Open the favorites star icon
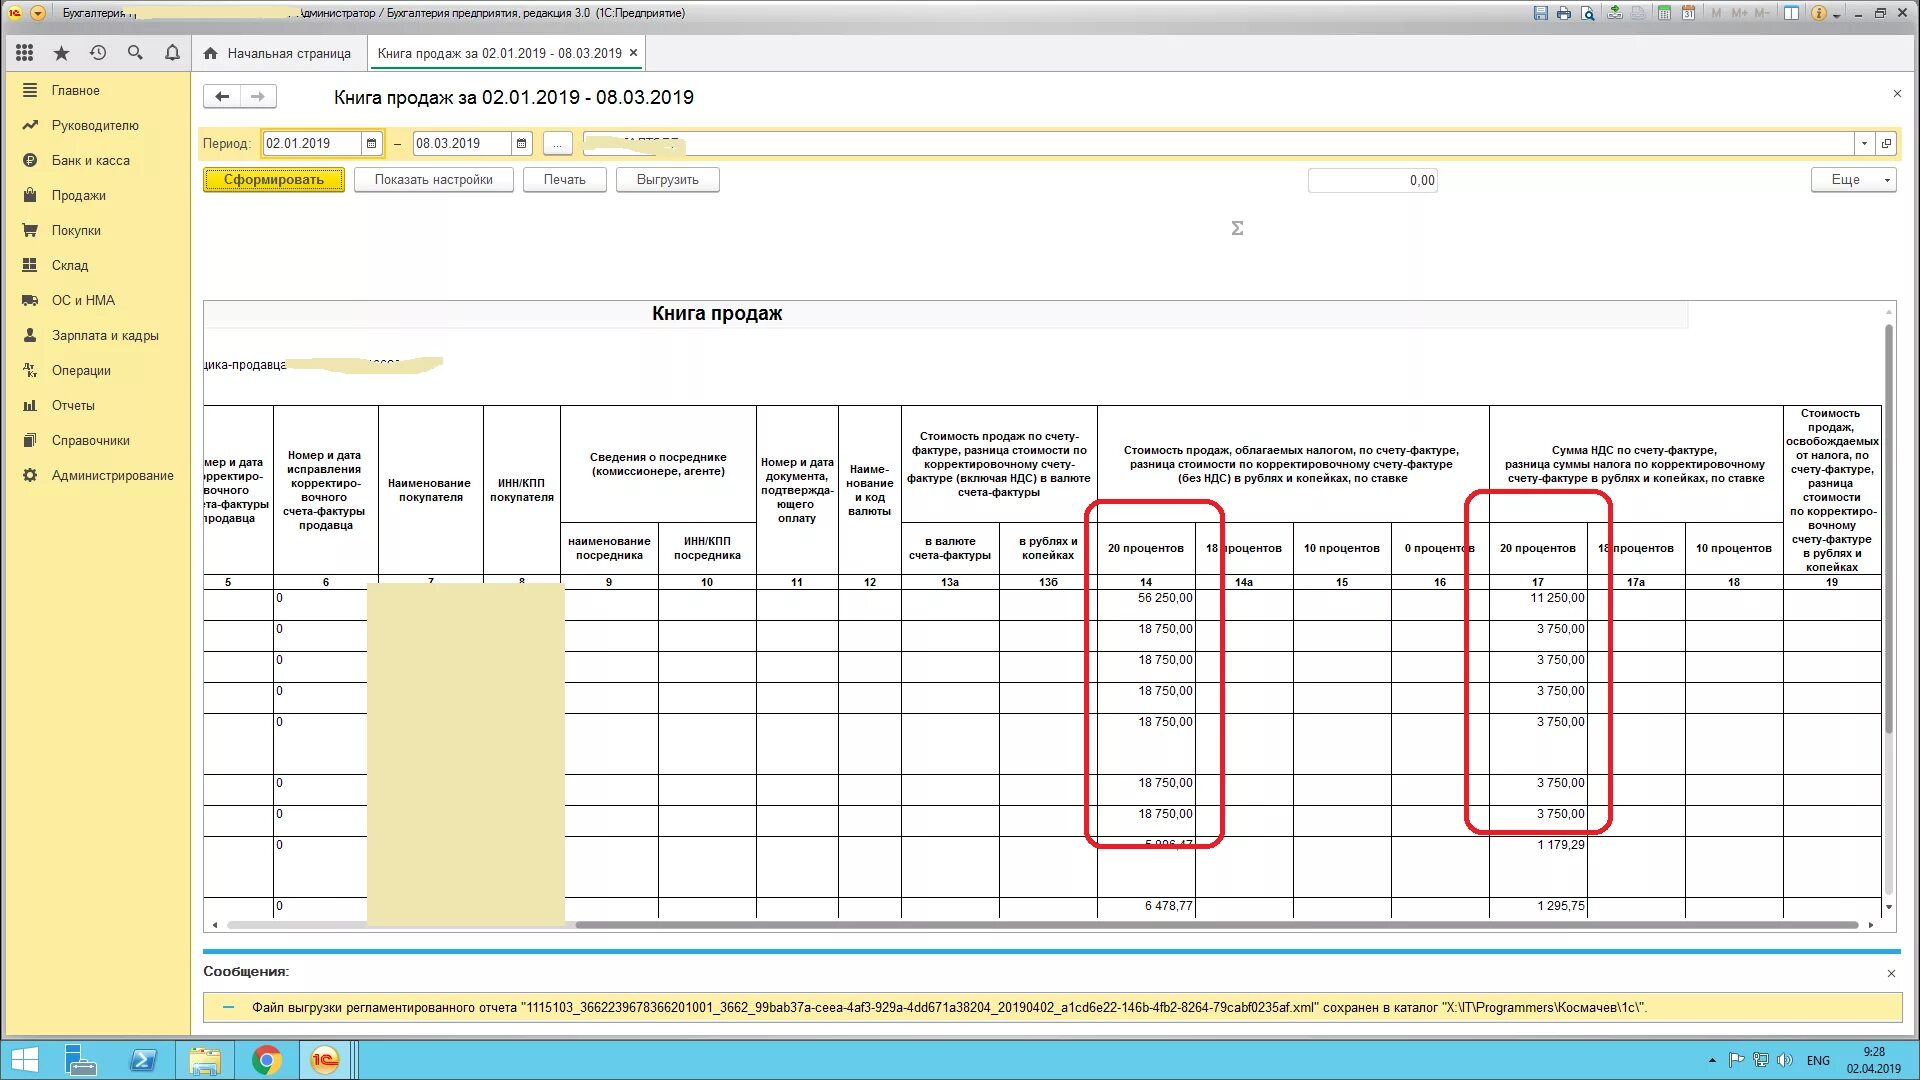Screen dimensions: 1920x1080 point(61,53)
